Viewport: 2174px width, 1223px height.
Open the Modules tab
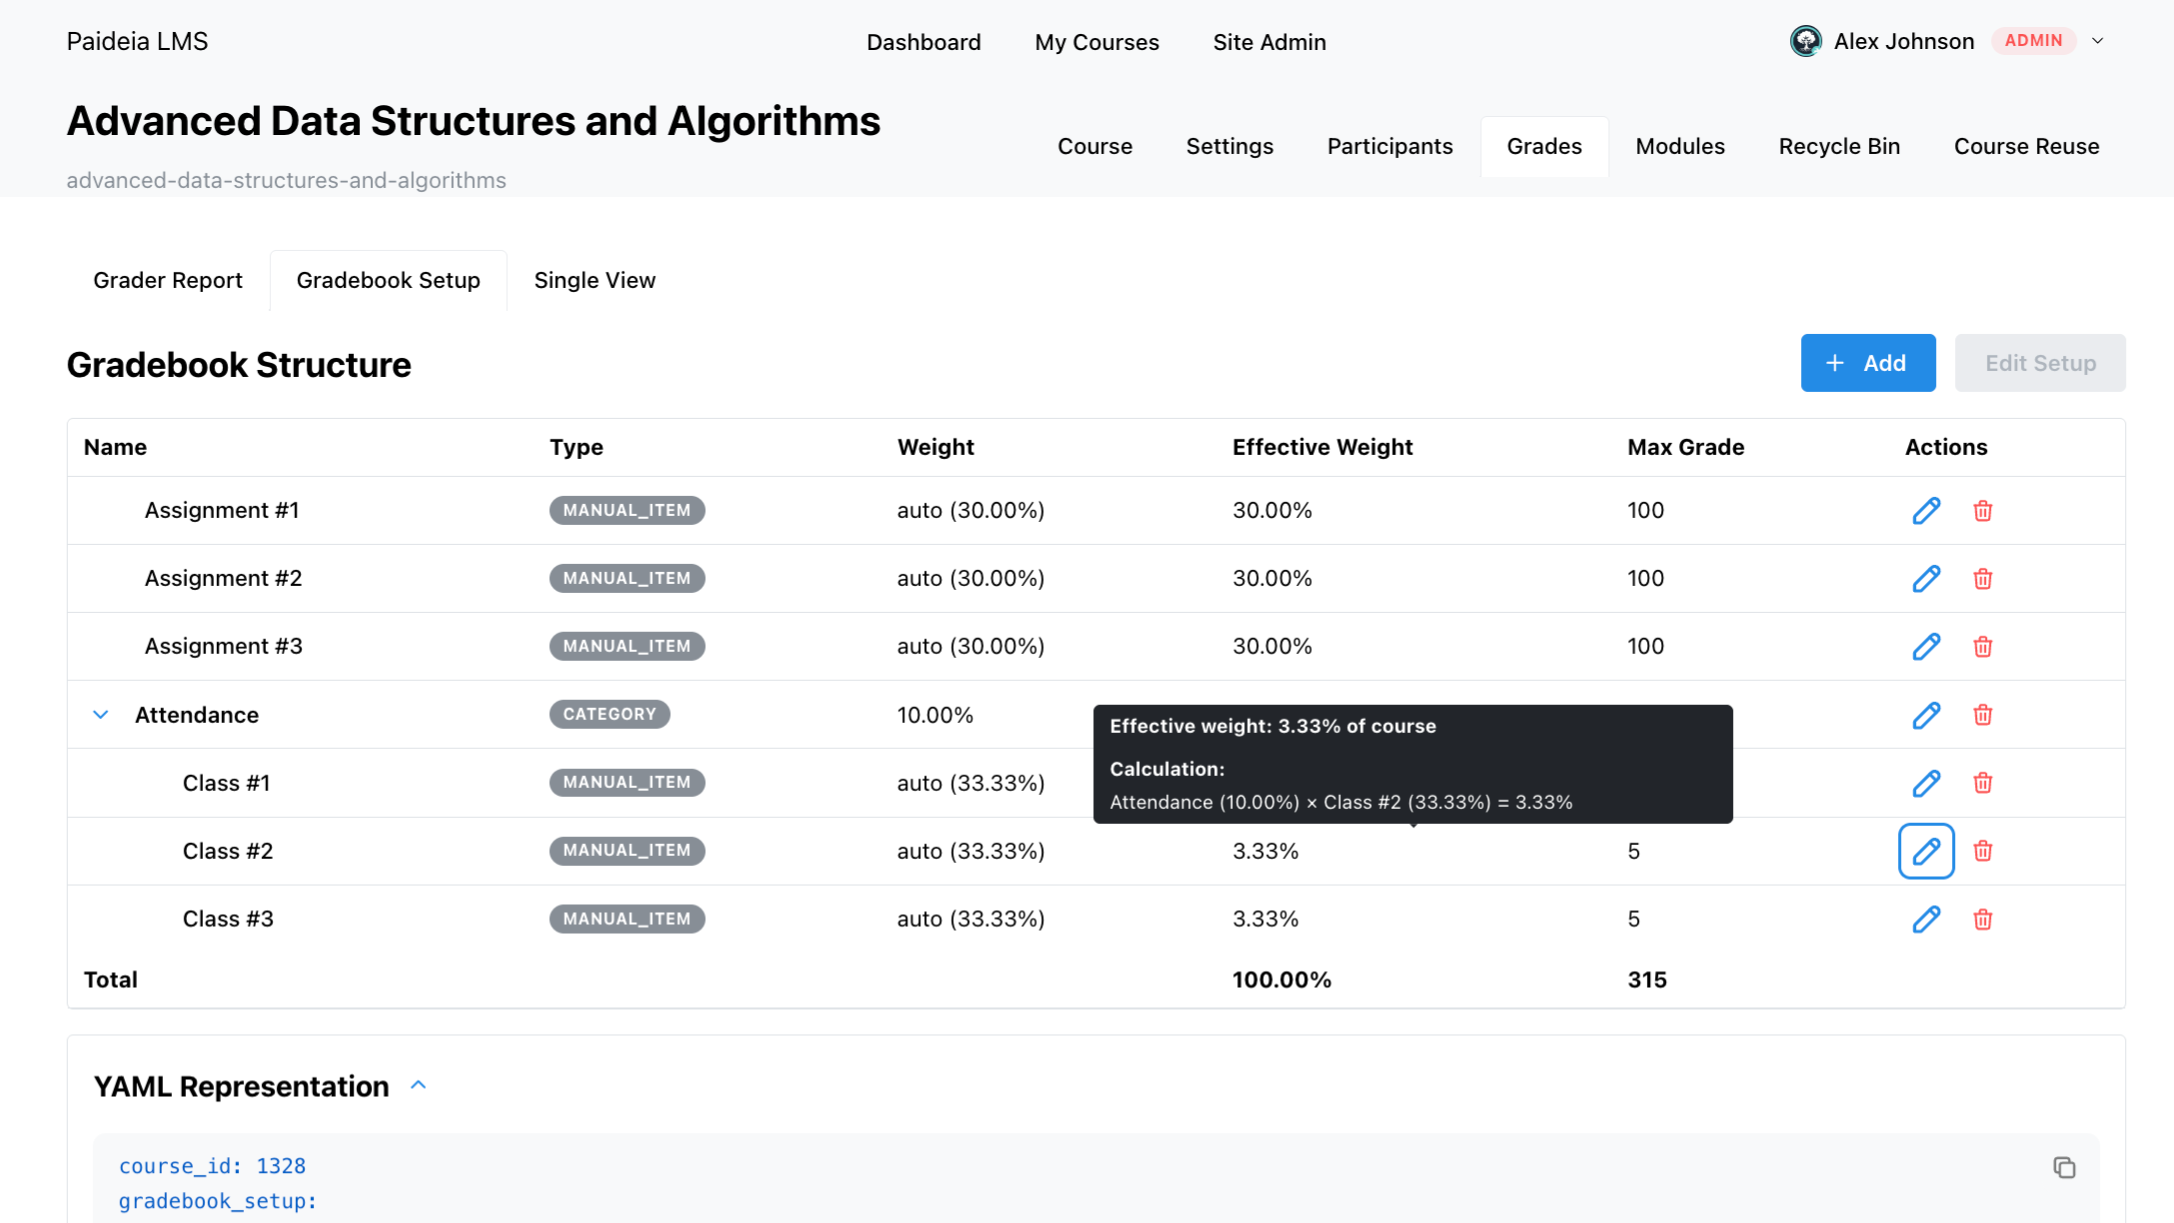tap(1679, 146)
